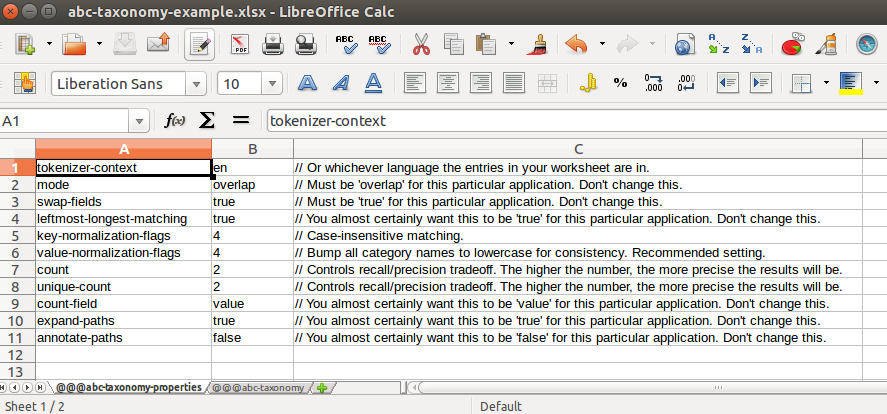Click the Undo arrow icon
The height and width of the screenshot is (414, 887).
(x=576, y=44)
